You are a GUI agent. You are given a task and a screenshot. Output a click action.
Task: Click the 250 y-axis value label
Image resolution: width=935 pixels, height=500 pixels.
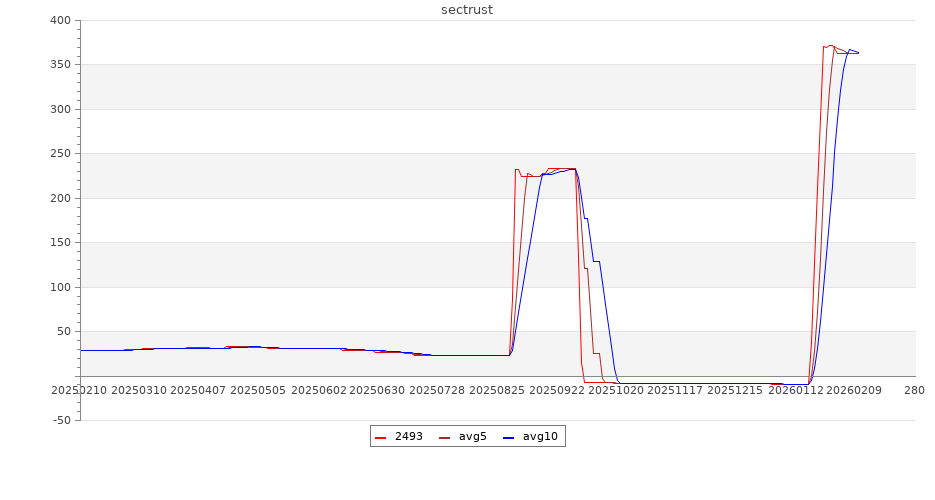pos(59,154)
